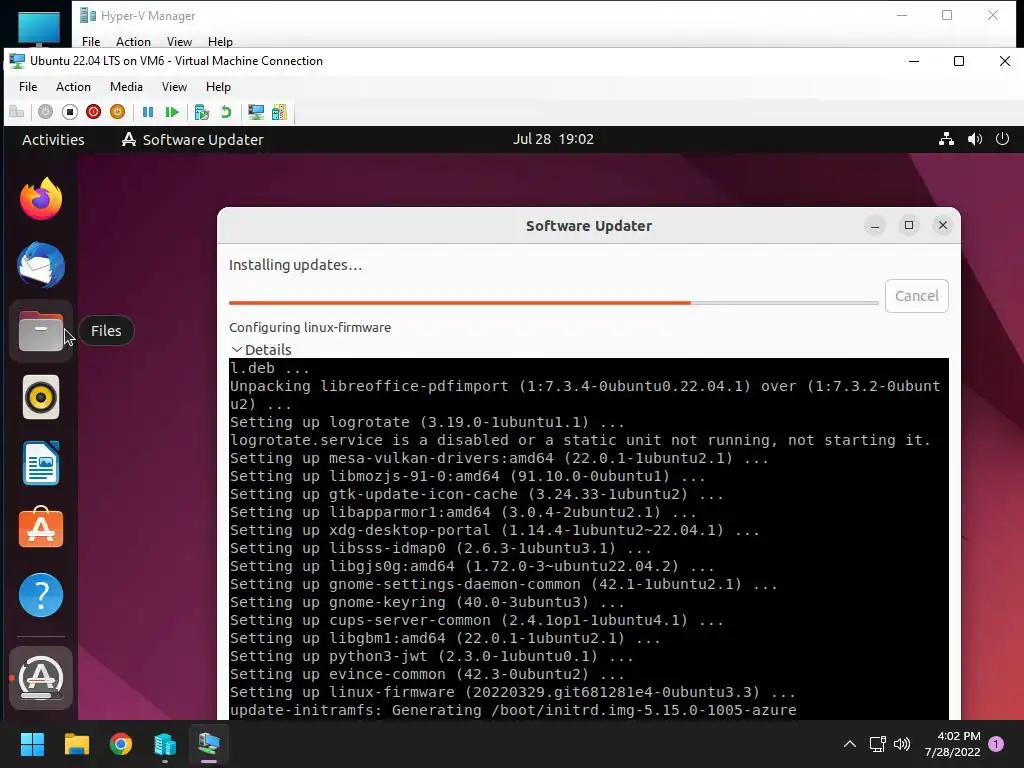
Task: Open Chrome from Windows taskbar
Action: (121, 744)
